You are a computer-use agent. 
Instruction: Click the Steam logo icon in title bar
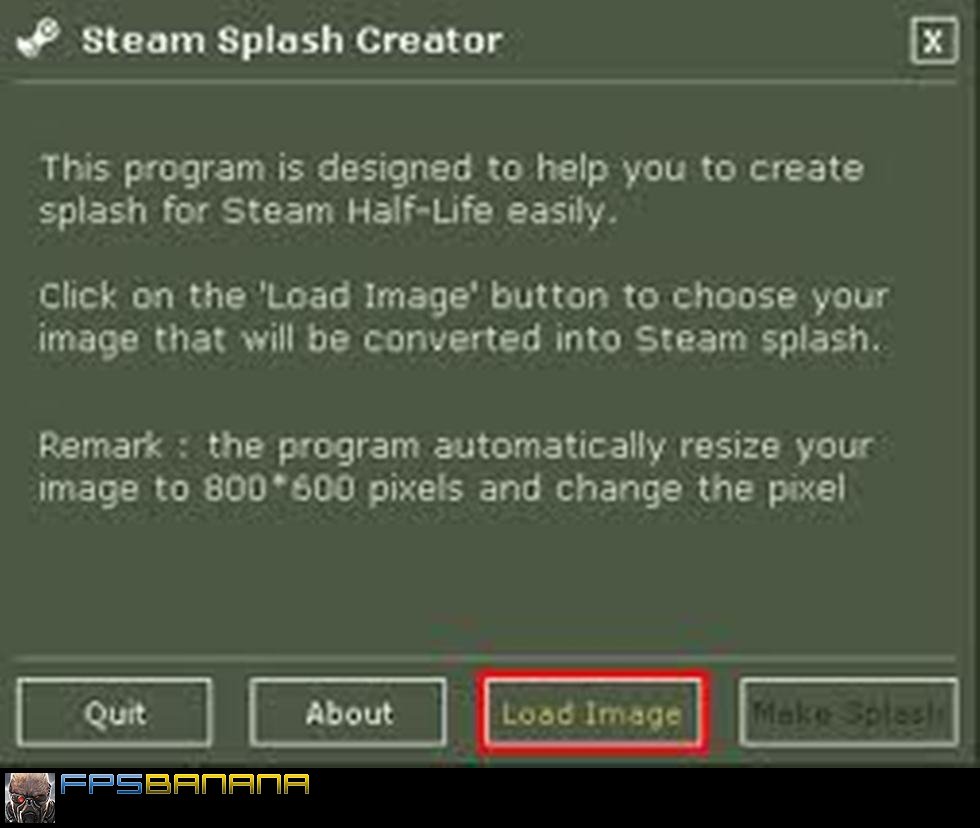point(38,39)
